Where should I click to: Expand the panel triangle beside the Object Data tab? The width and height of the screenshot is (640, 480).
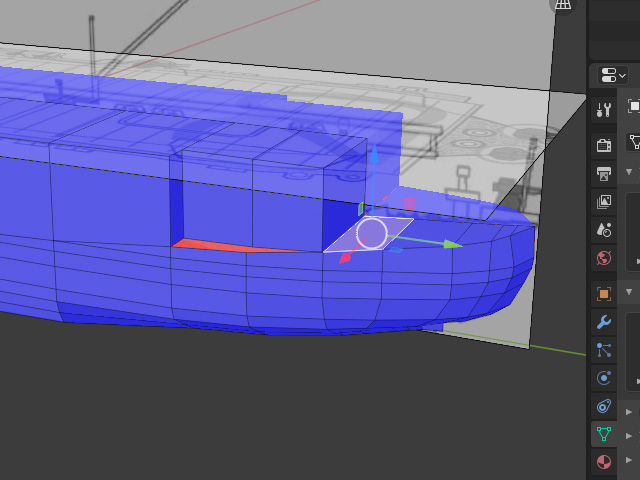(629, 436)
